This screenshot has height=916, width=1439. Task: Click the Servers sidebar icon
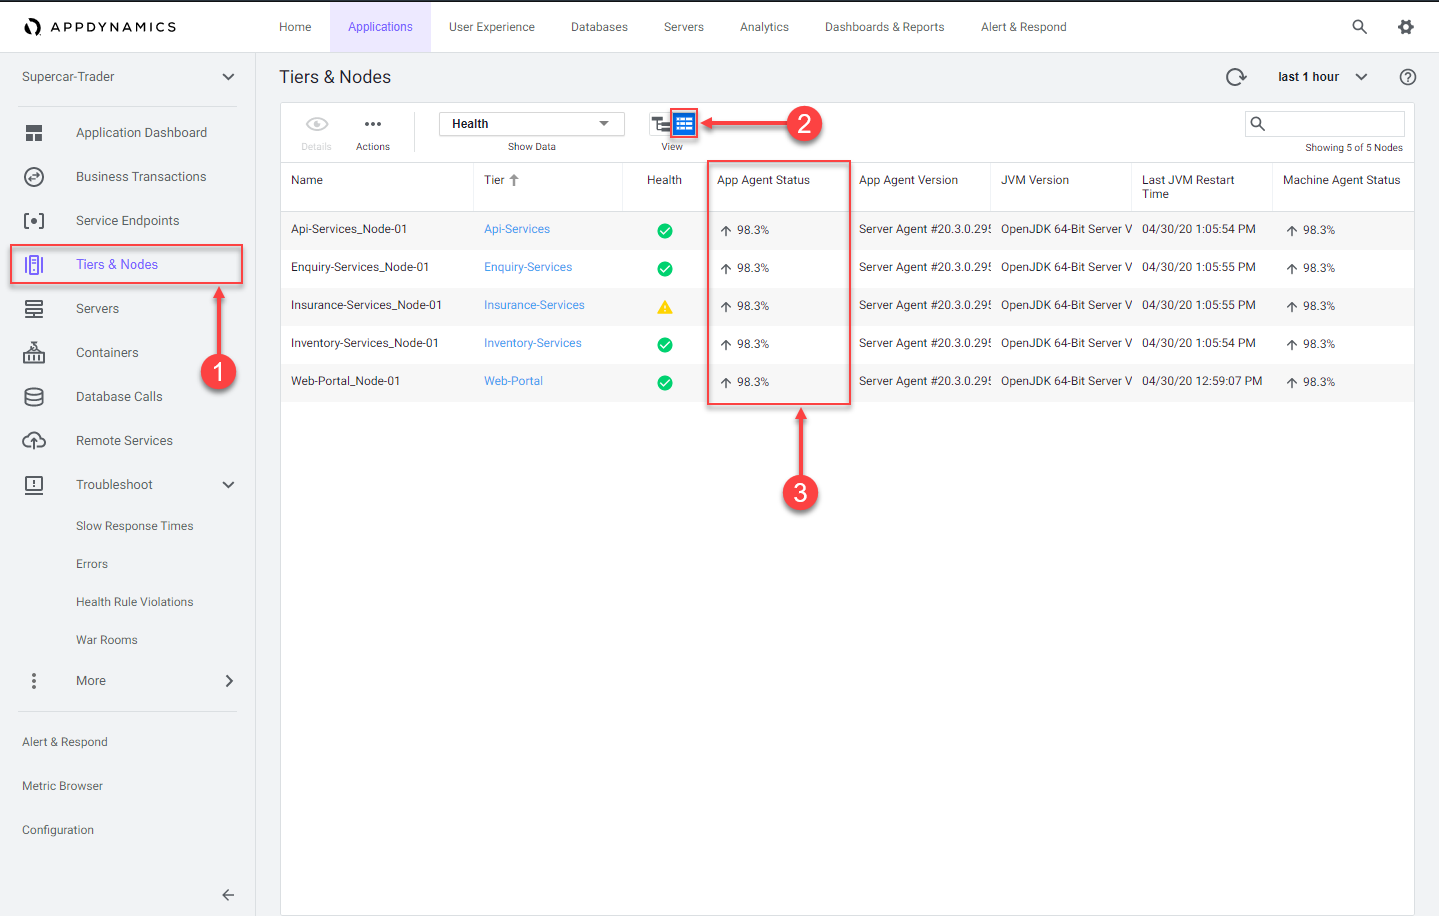34,309
